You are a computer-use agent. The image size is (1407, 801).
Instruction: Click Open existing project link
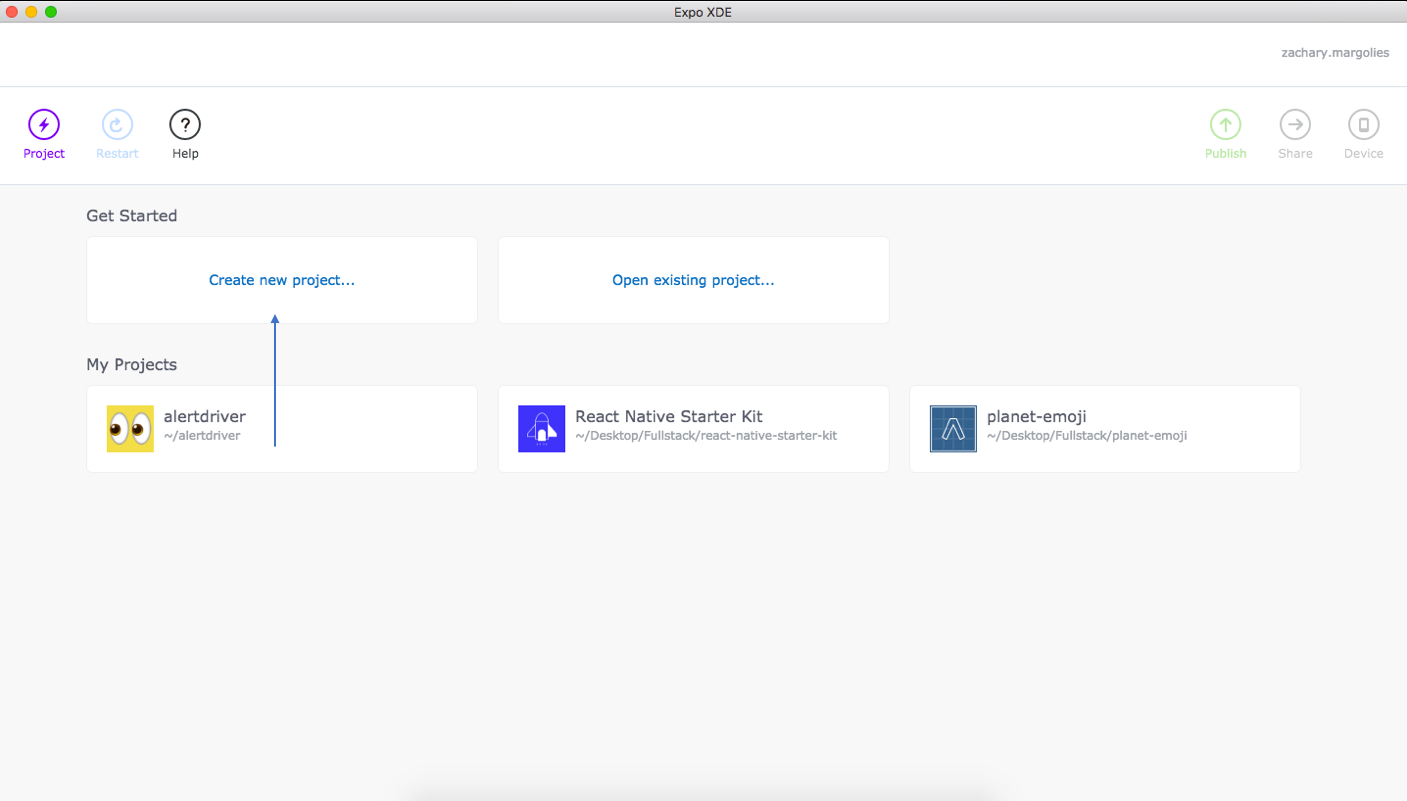click(693, 280)
